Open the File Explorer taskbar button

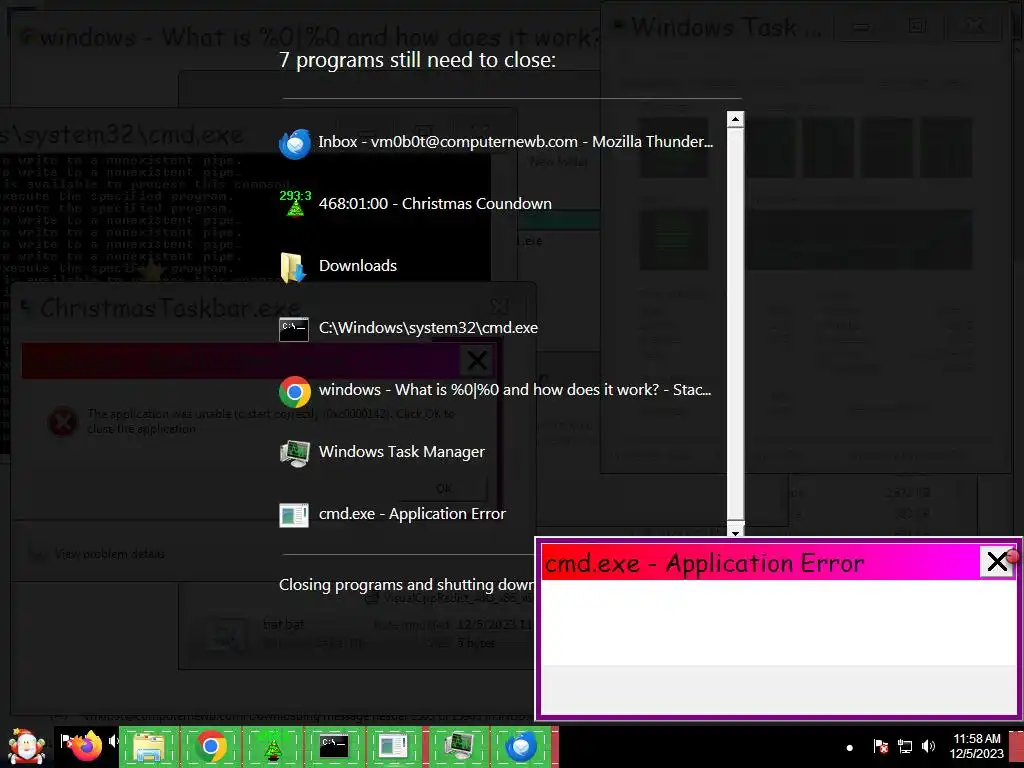click(x=148, y=746)
